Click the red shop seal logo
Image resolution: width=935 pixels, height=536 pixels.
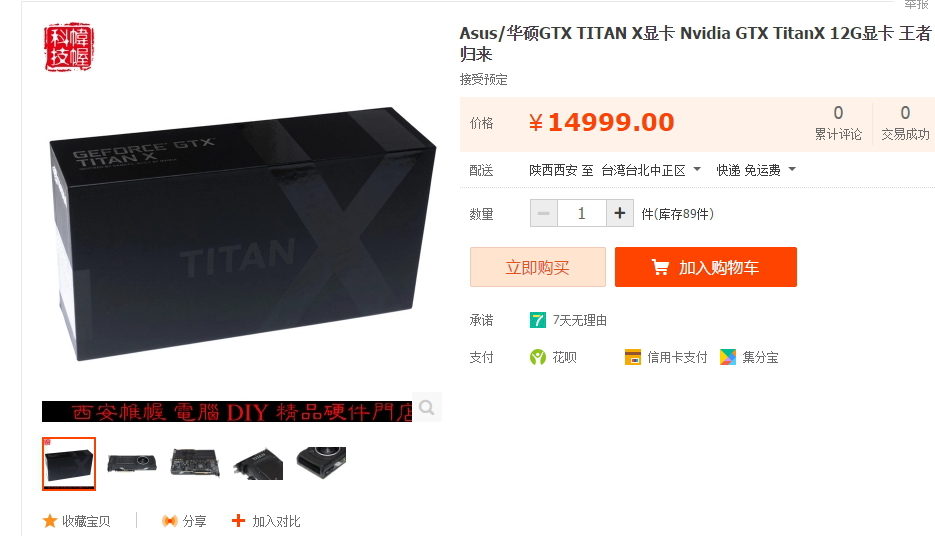(x=69, y=47)
